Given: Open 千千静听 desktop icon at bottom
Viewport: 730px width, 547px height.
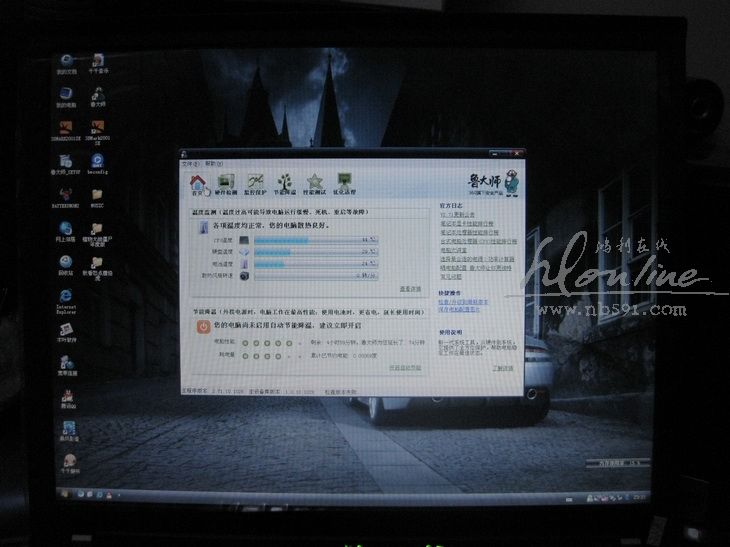Looking at the screenshot, I should (69, 463).
